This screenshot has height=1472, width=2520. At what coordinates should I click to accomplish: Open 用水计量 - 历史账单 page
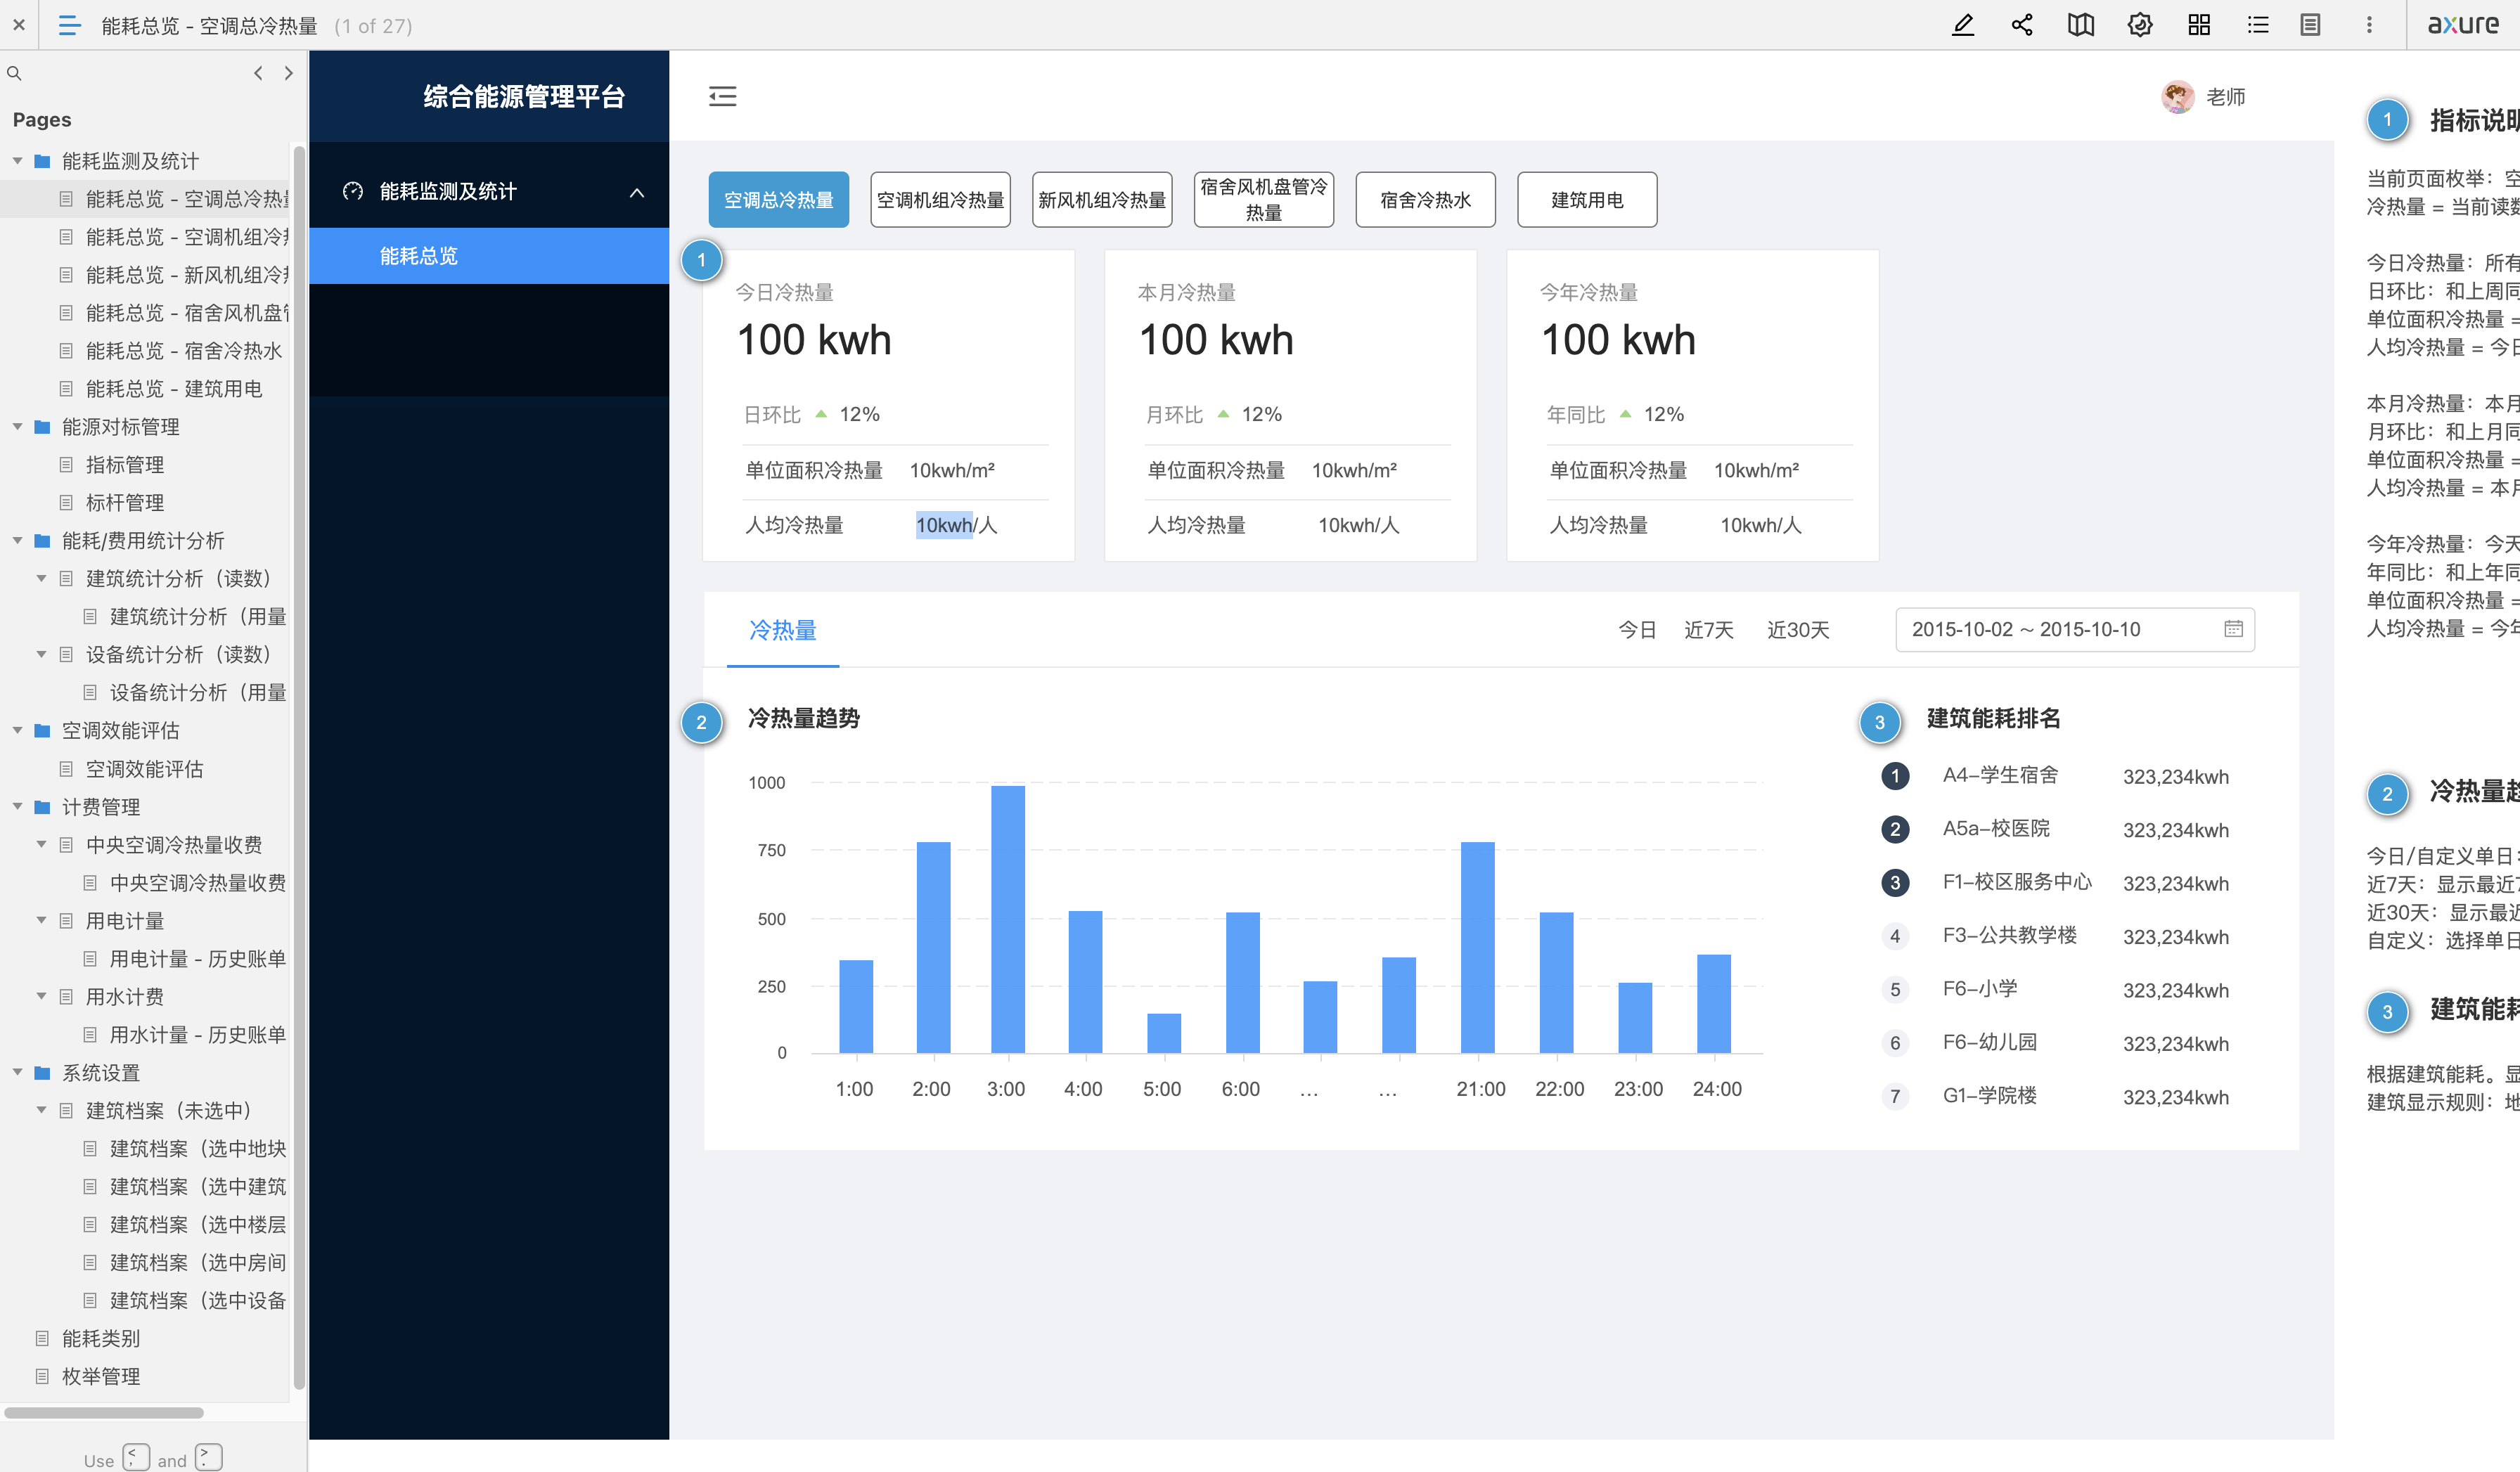point(197,1035)
